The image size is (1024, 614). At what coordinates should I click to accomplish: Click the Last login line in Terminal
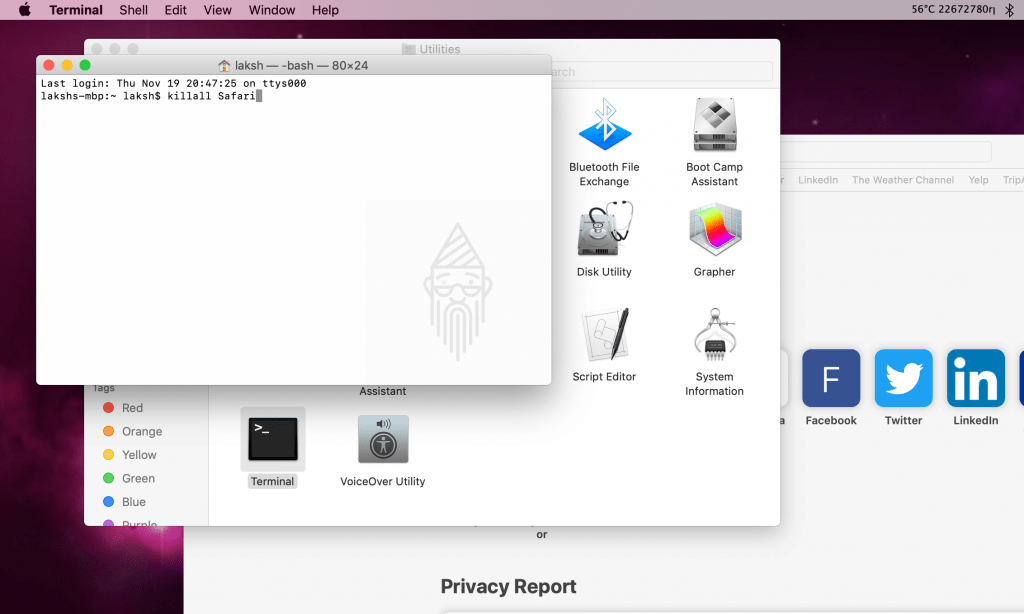pyautogui.click(x=173, y=84)
